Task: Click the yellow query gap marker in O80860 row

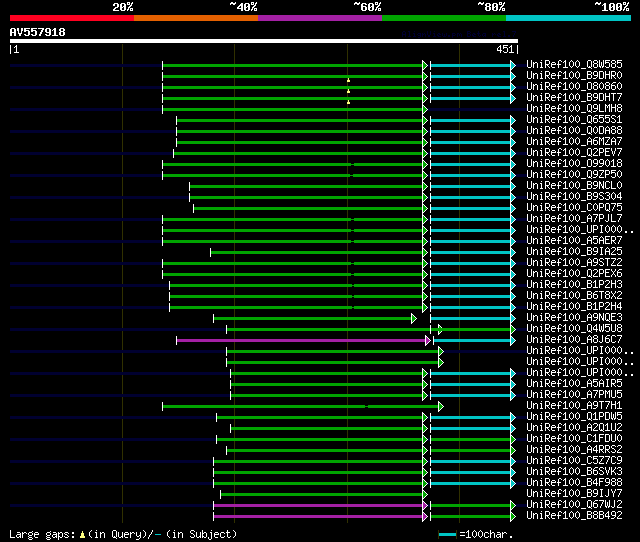Action: pyautogui.click(x=348, y=91)
